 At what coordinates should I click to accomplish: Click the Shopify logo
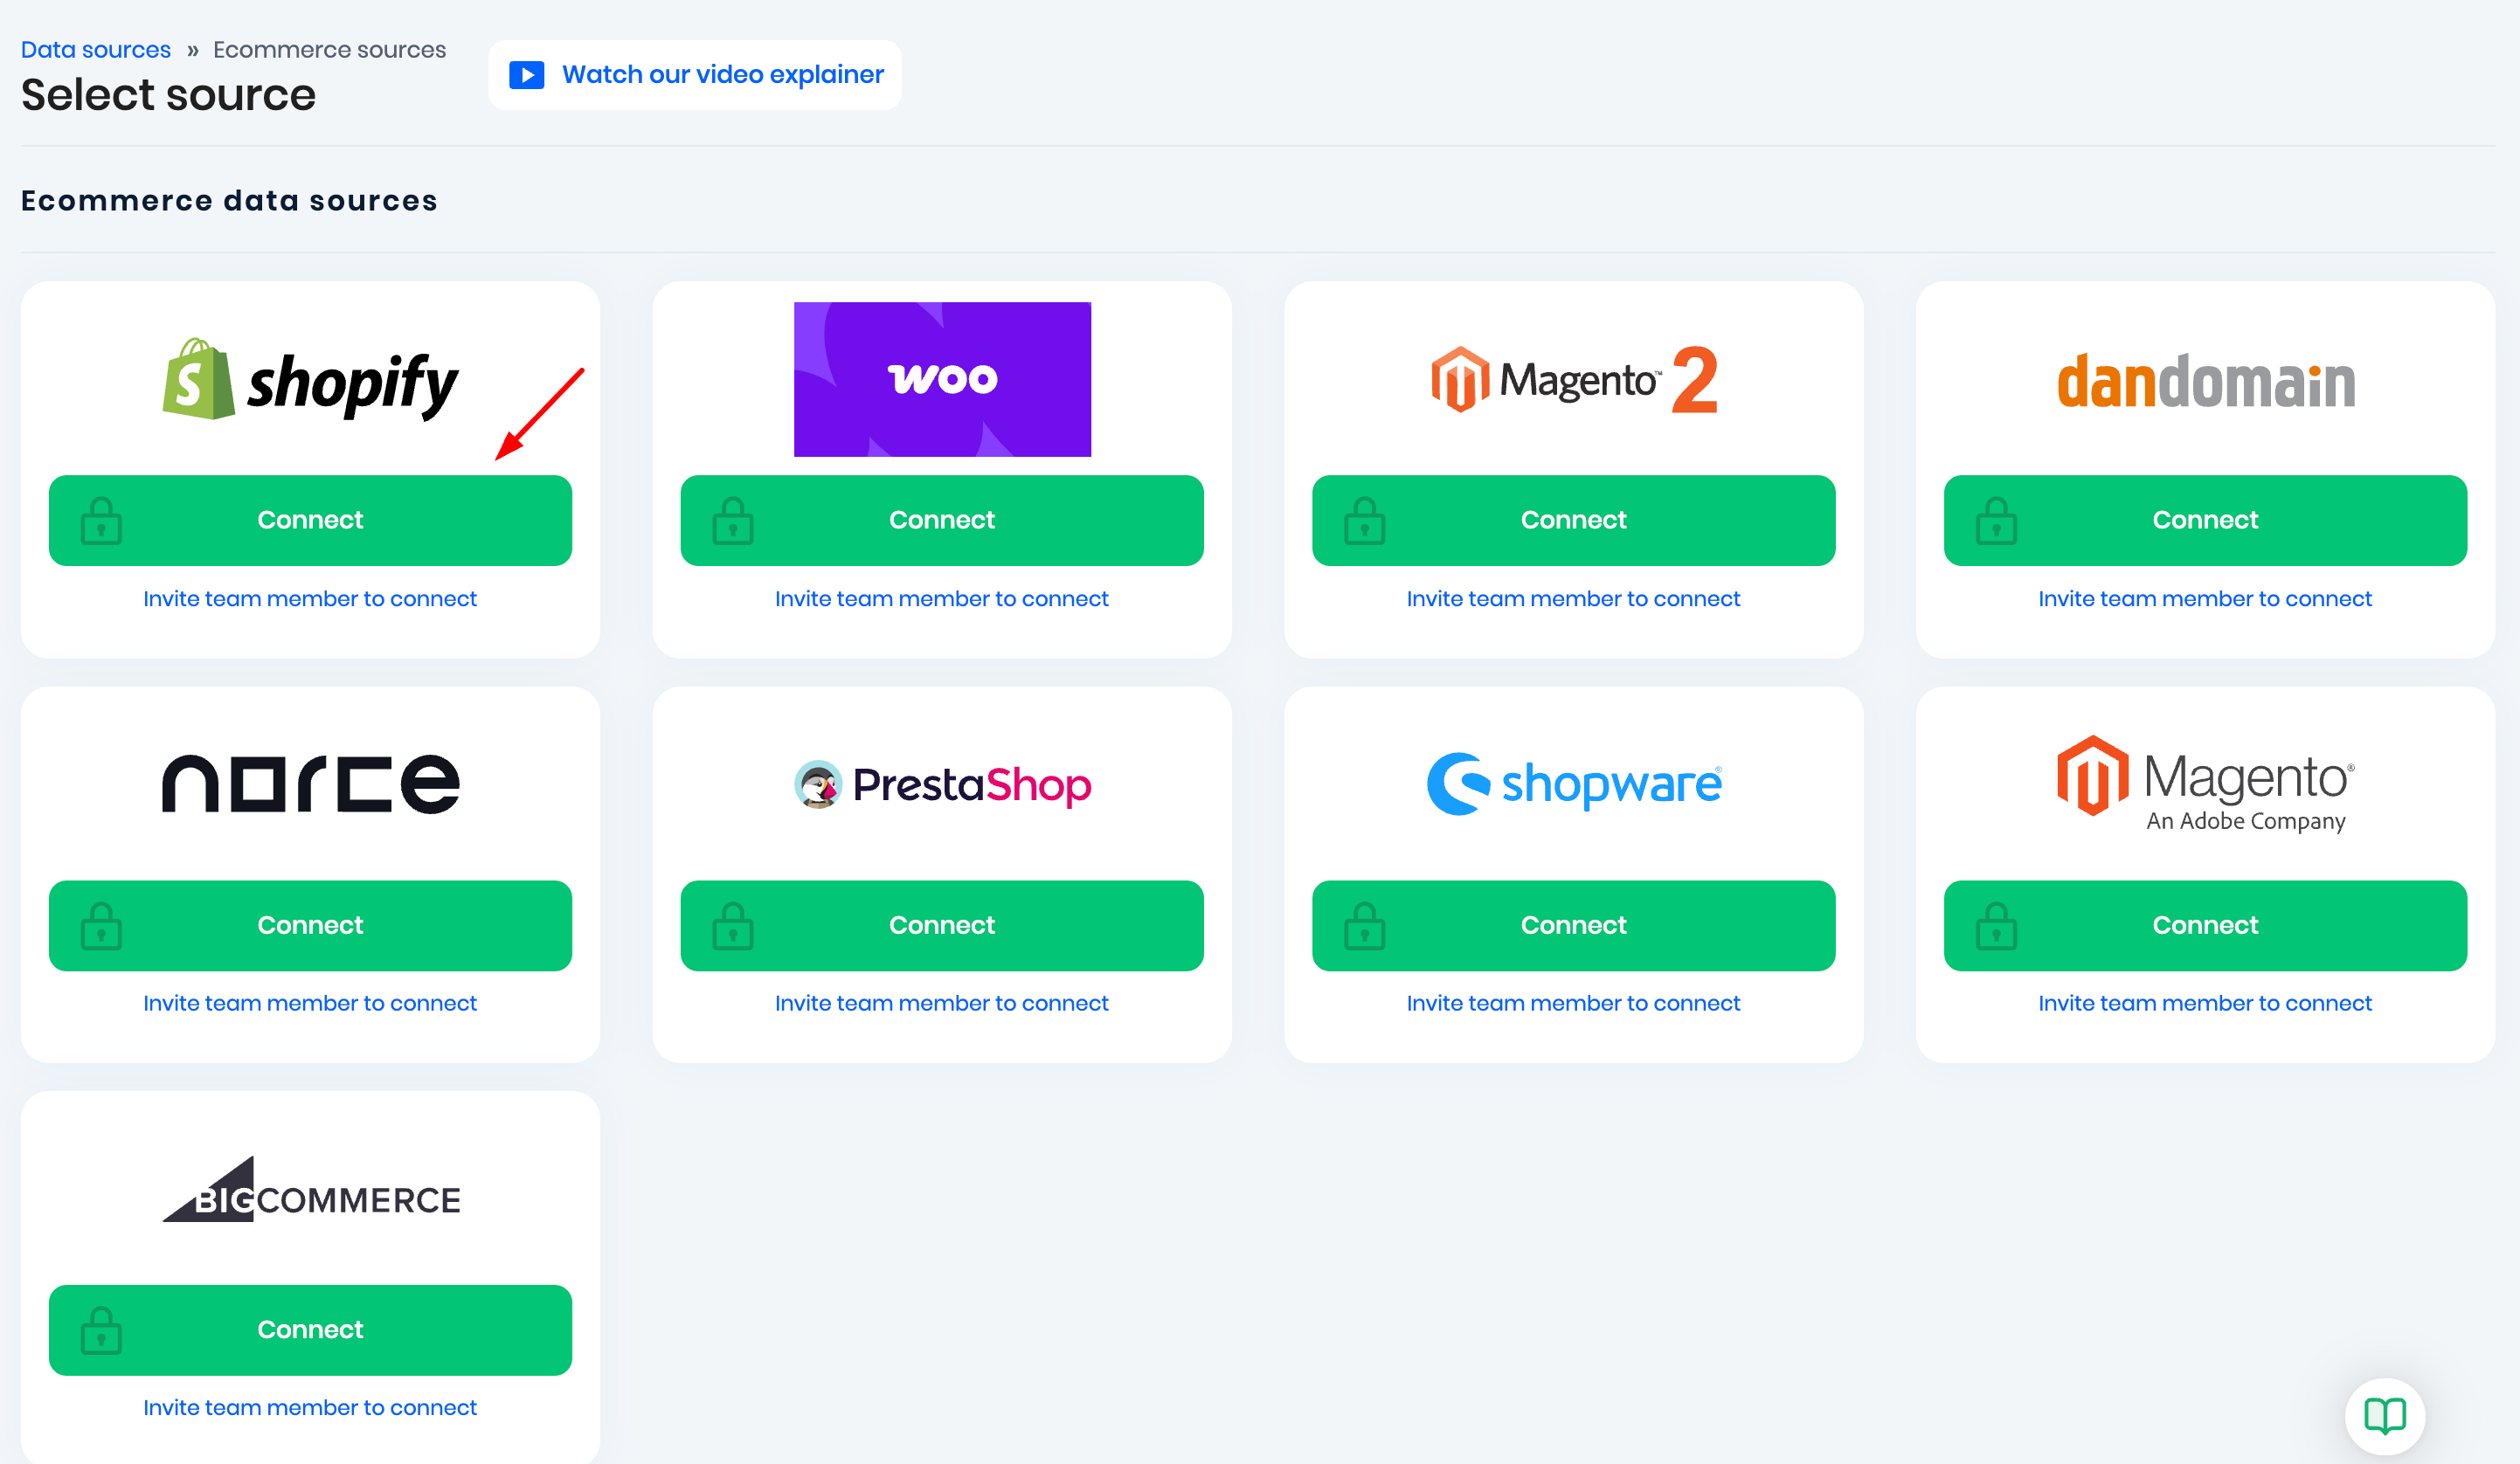click(310, 383)
